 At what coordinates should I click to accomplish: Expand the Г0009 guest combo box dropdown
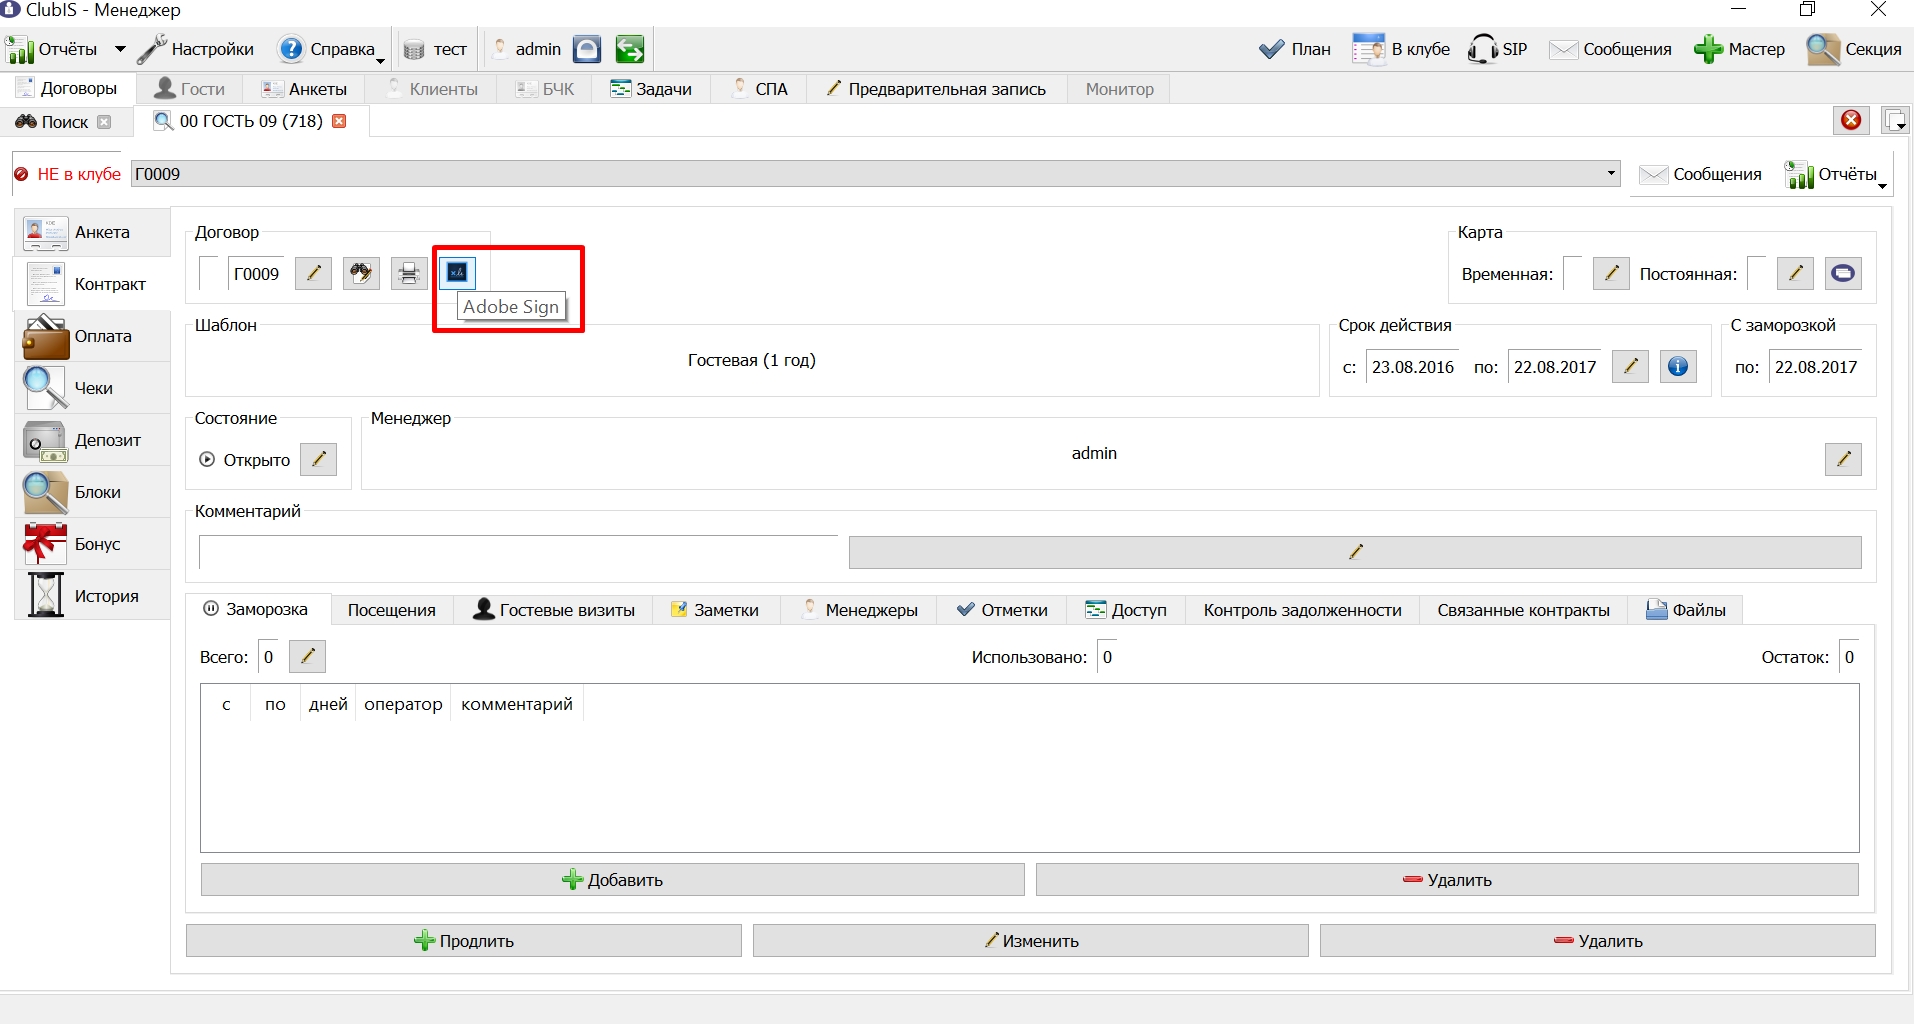click(1611, 173)
